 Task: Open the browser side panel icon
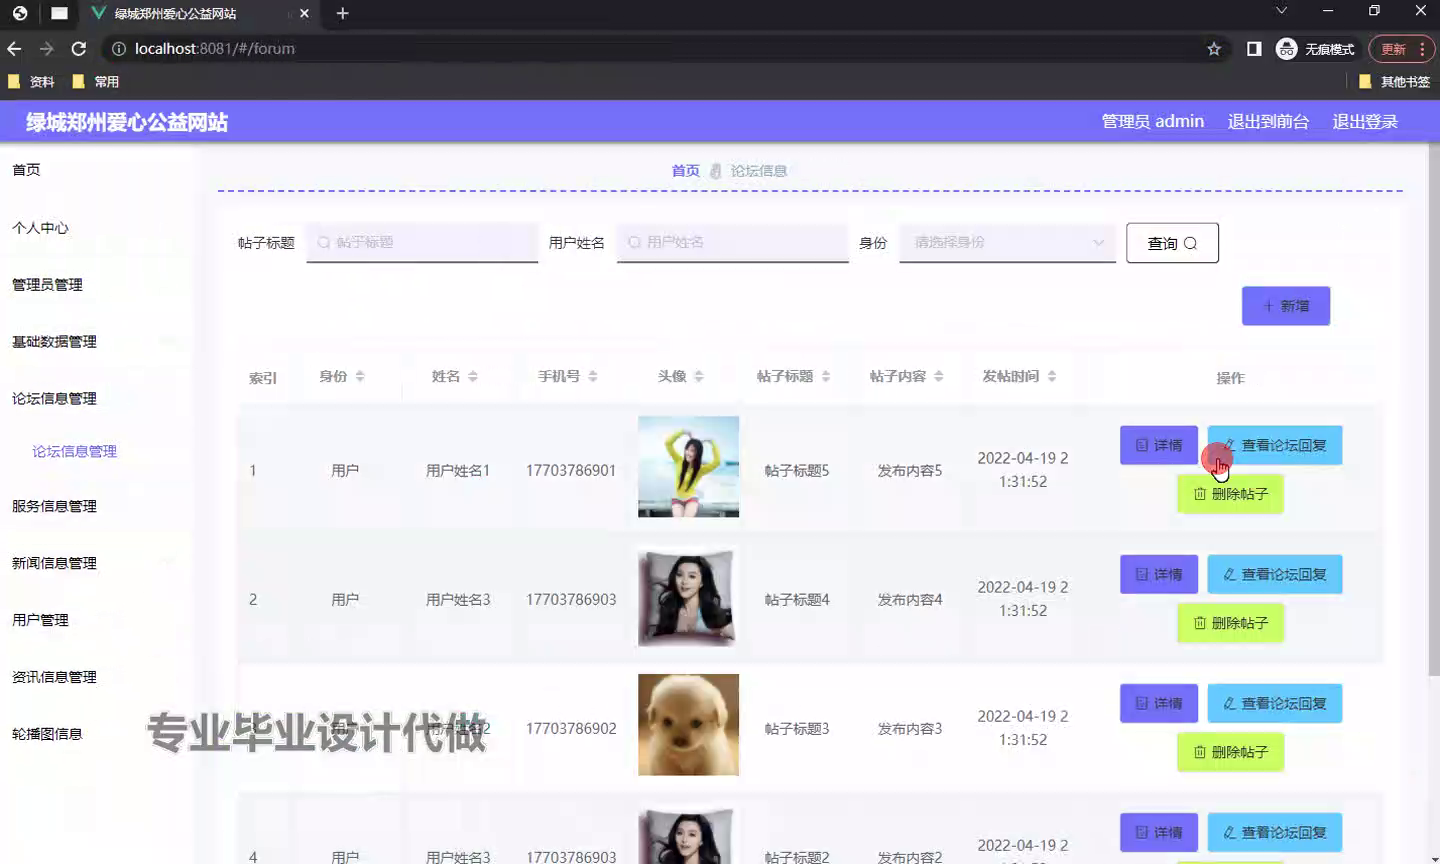click(x=1253, y=48)
